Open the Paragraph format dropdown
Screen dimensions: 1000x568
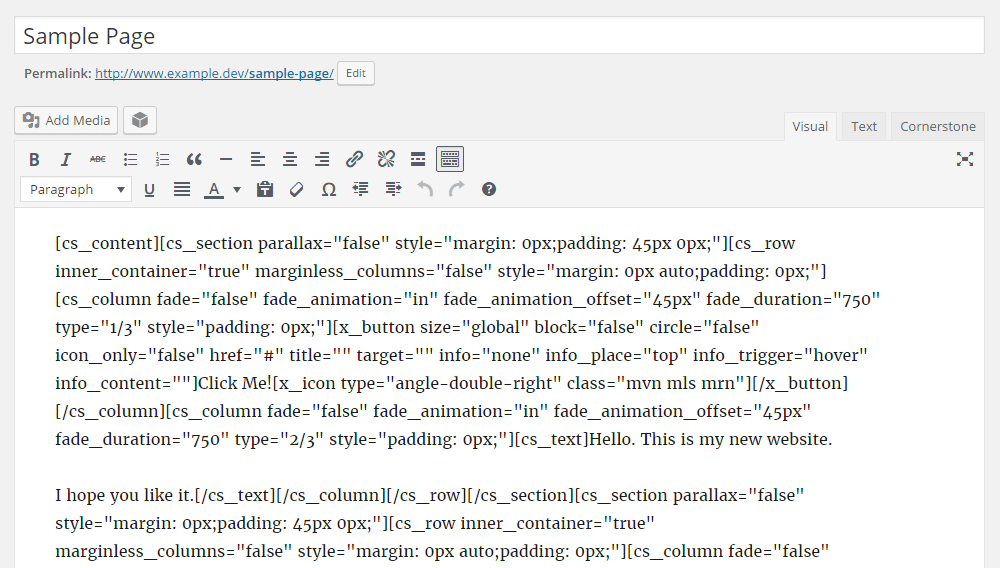pos(76,189)
